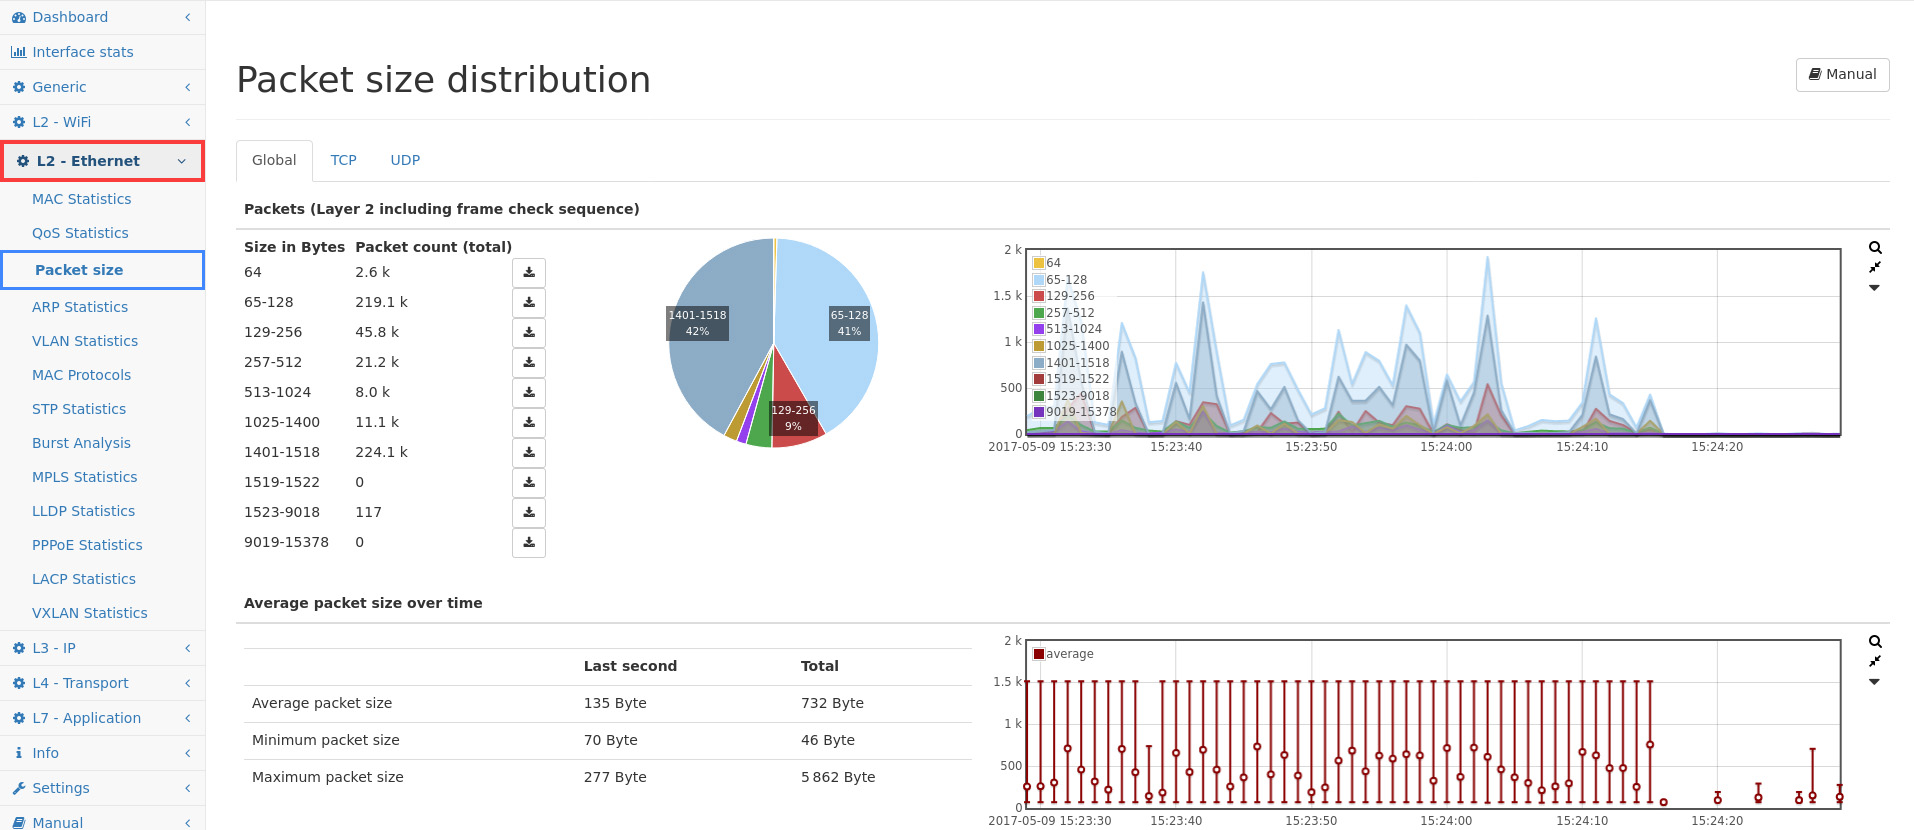Toggle the 1401-1518 series in chart legend
1914x830 pixels.
tap(1077, 363)
